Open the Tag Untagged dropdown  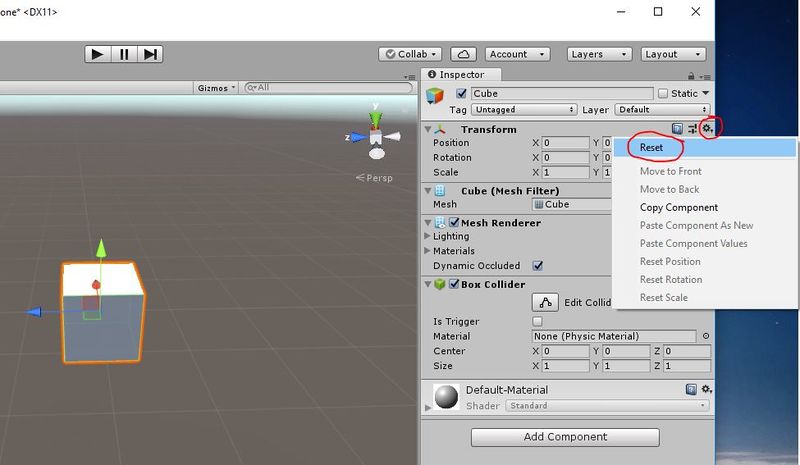pos(523,109)
